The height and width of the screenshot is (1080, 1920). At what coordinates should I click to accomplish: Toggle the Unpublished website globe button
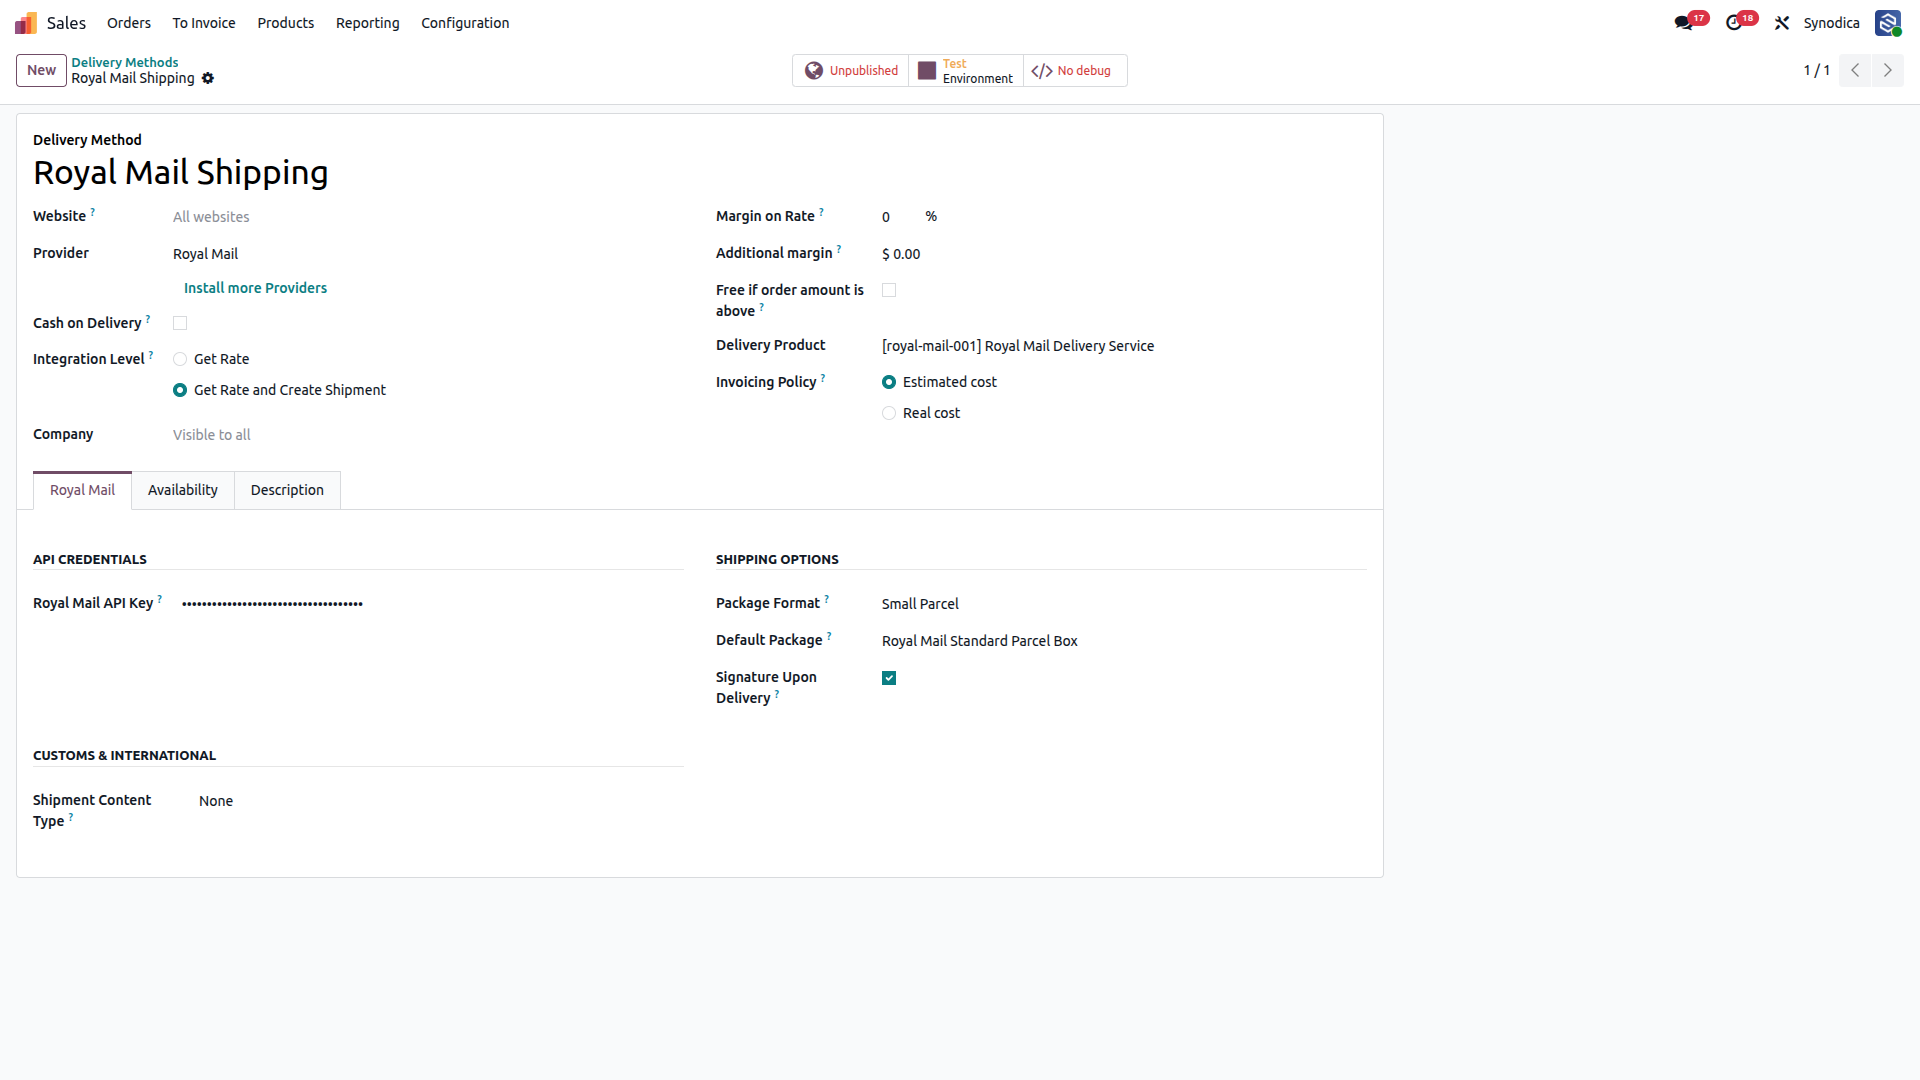click(x=851, y=71)
